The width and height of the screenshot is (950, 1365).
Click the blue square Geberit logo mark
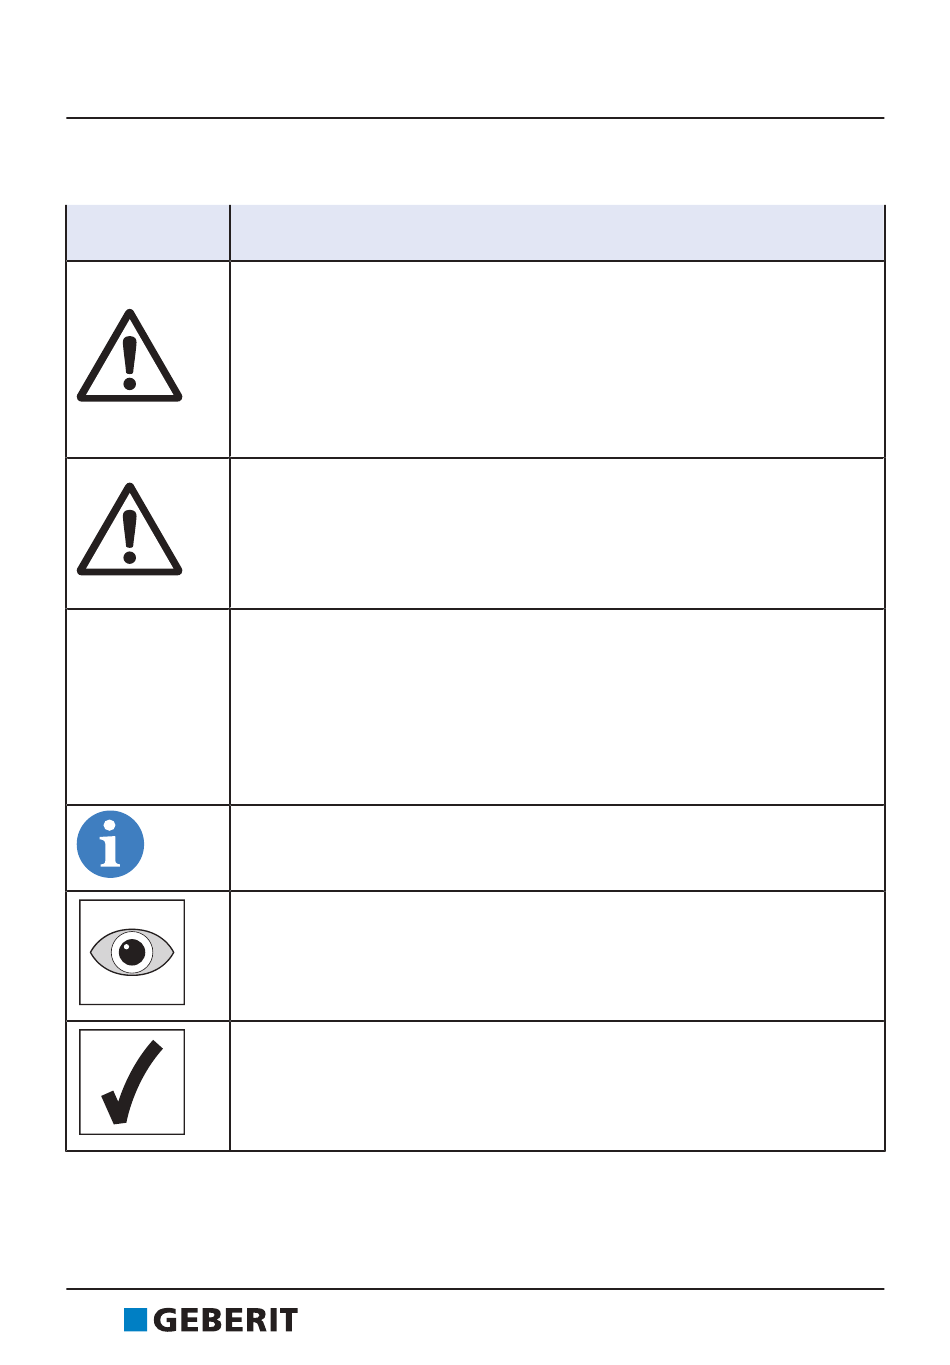pyautogui.click(x=135, y=1320)
